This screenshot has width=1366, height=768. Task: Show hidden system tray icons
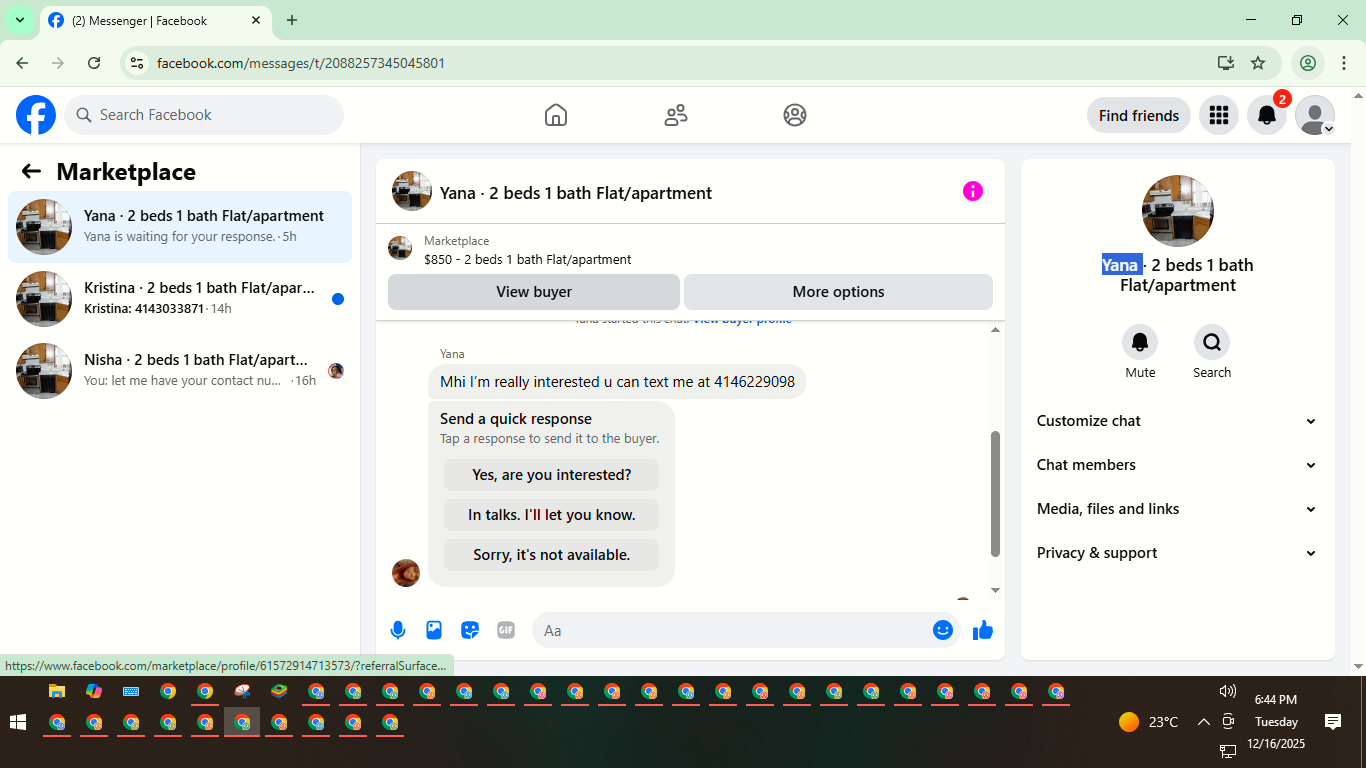(1203, 722)
